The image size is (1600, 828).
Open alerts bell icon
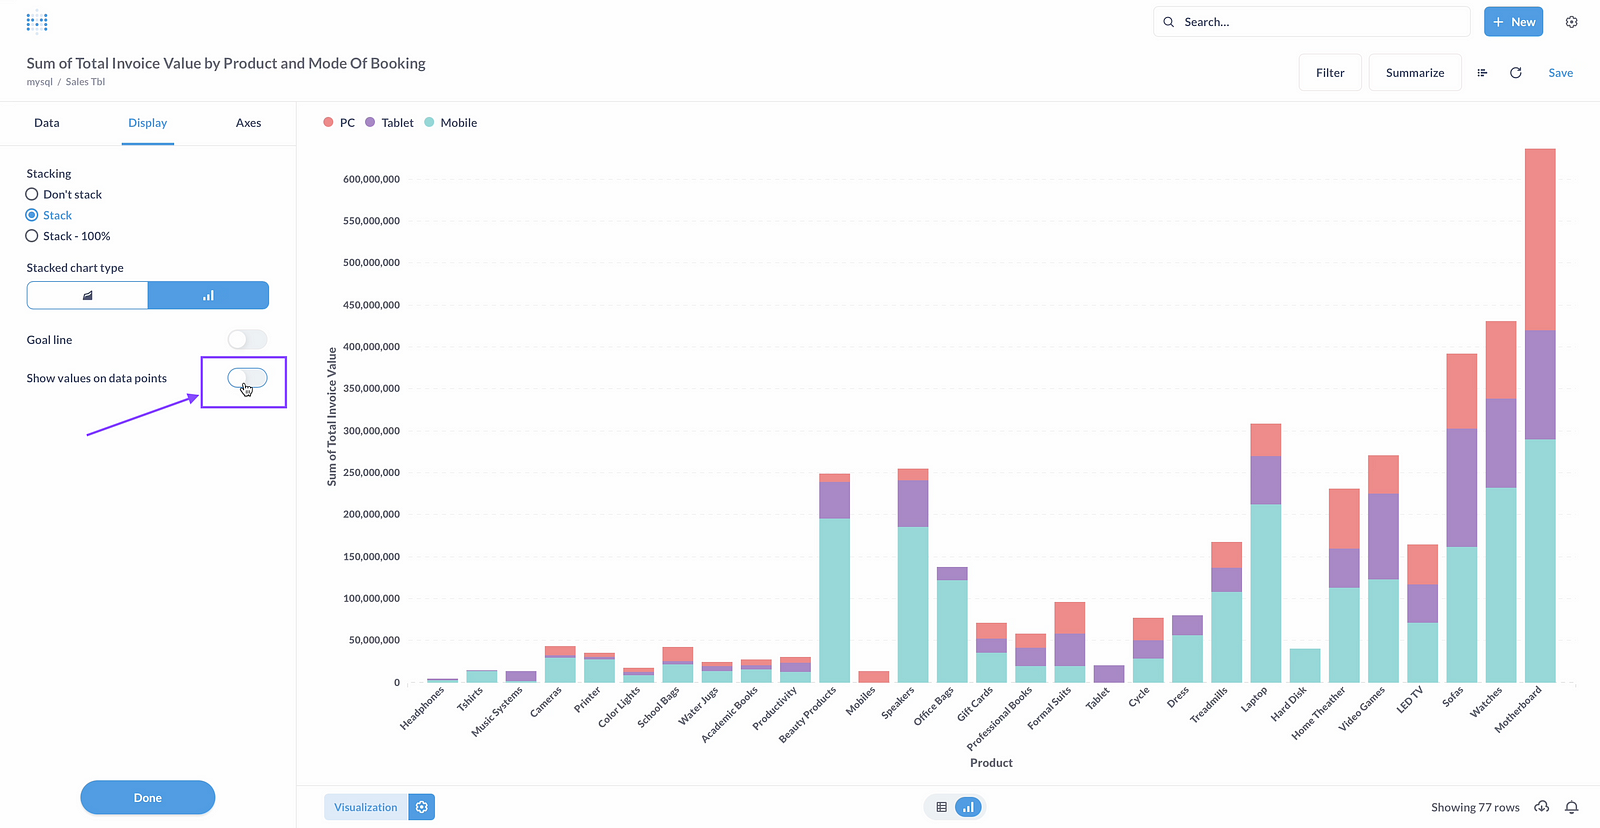tap(1572, 807)
